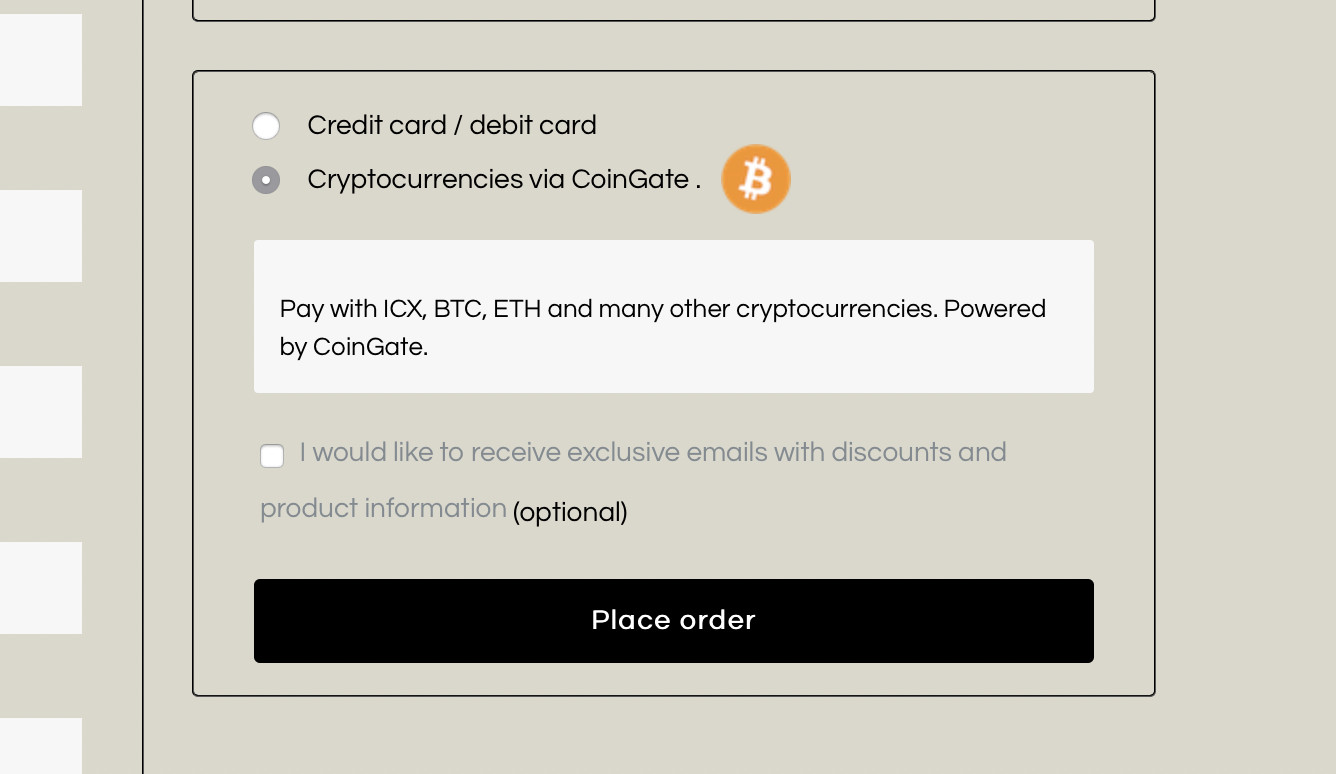Click the "product information" label text
This screenshot has height=774, width=1336.
(x=383, y=508)
